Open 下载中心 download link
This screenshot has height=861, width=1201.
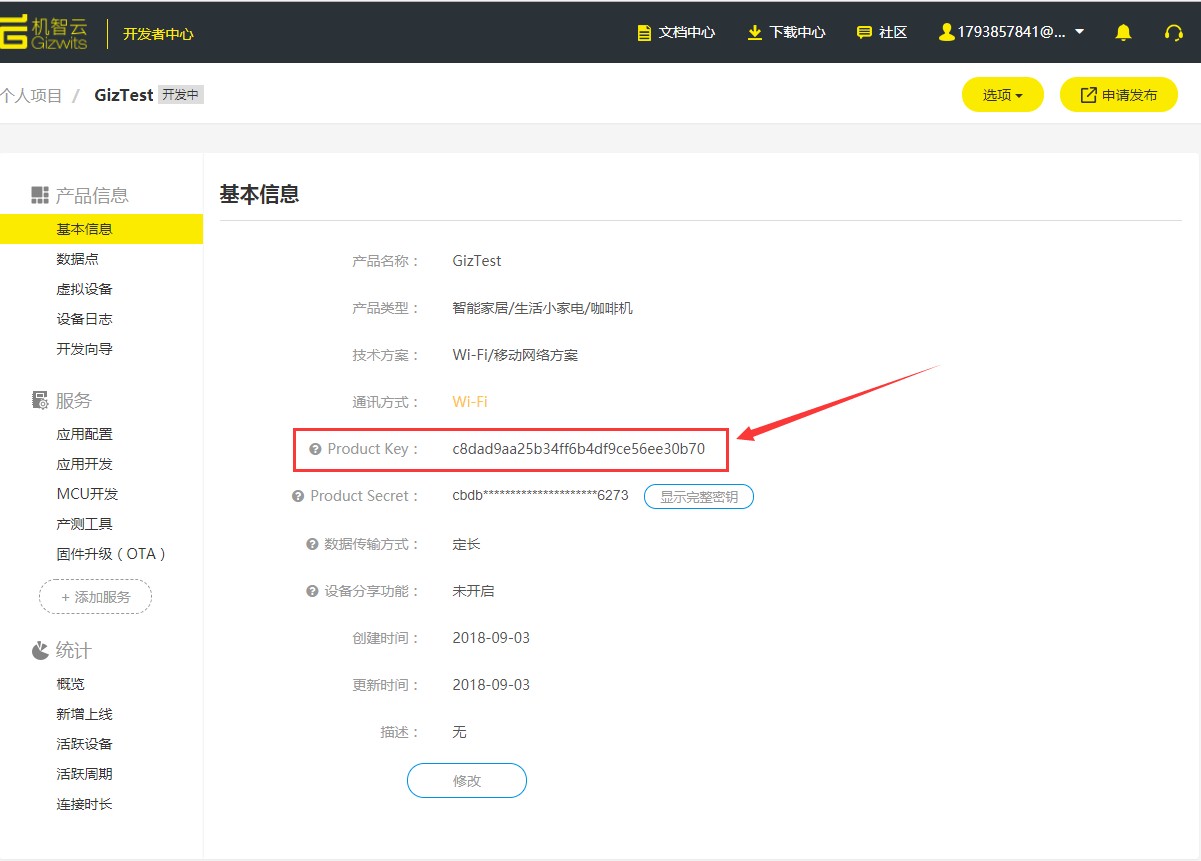click(786, 32)
